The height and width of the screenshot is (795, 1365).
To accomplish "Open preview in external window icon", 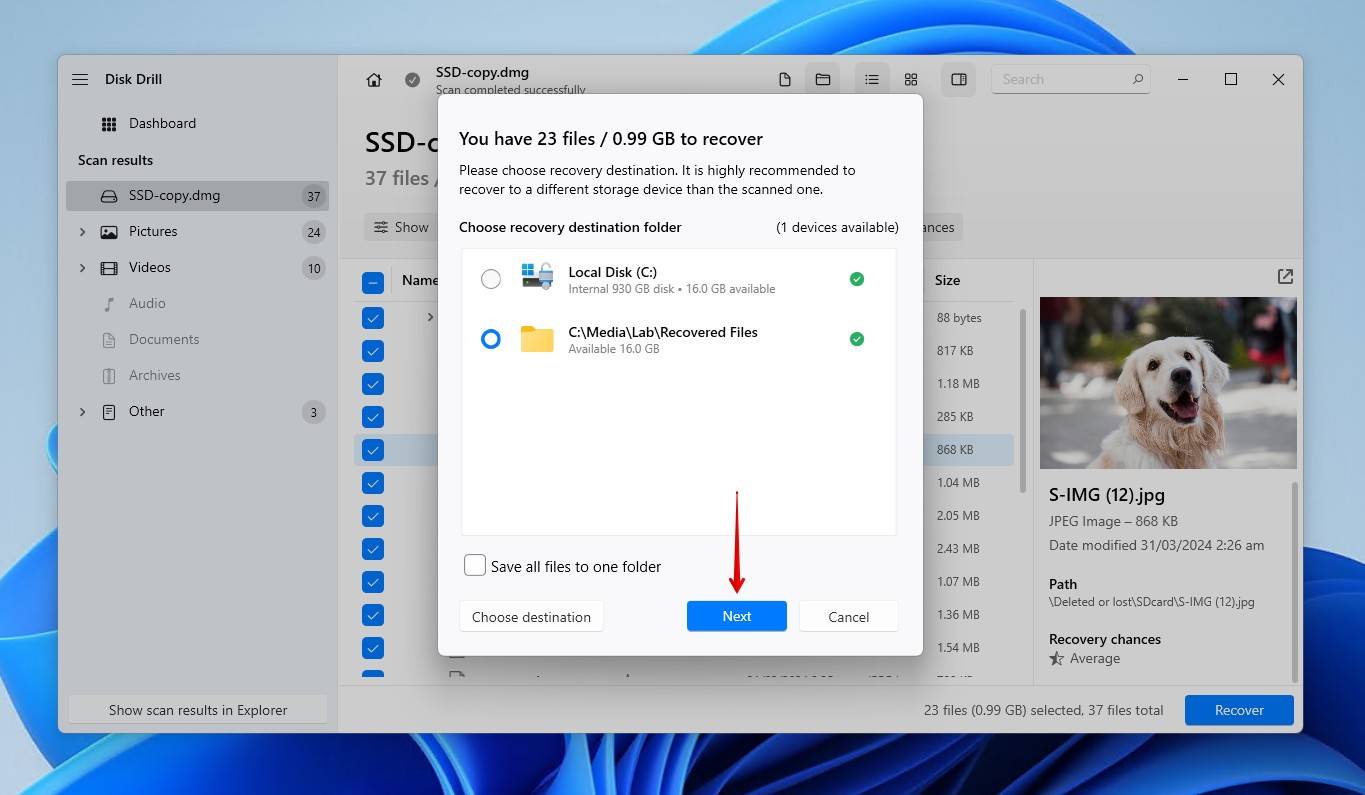I will pyautogui.click(x=1285, y=277).
